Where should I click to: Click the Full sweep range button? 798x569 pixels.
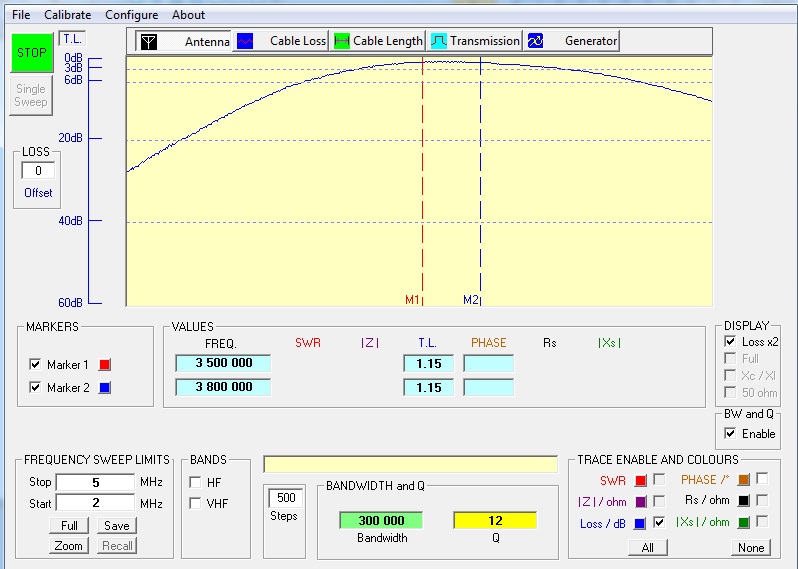click(68, 526)
